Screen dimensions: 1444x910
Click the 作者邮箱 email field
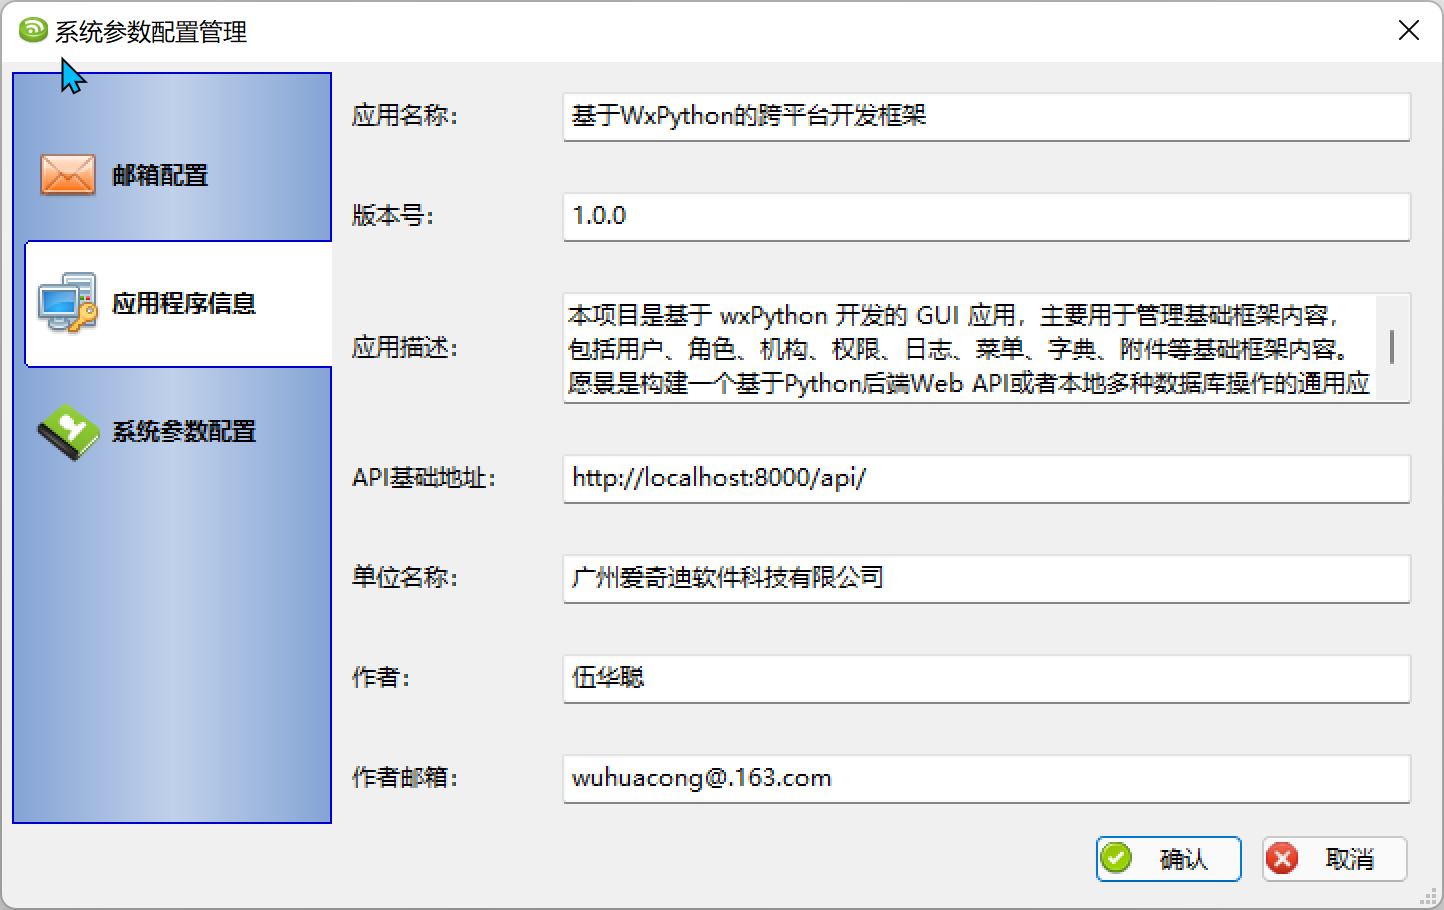point(986,779)
